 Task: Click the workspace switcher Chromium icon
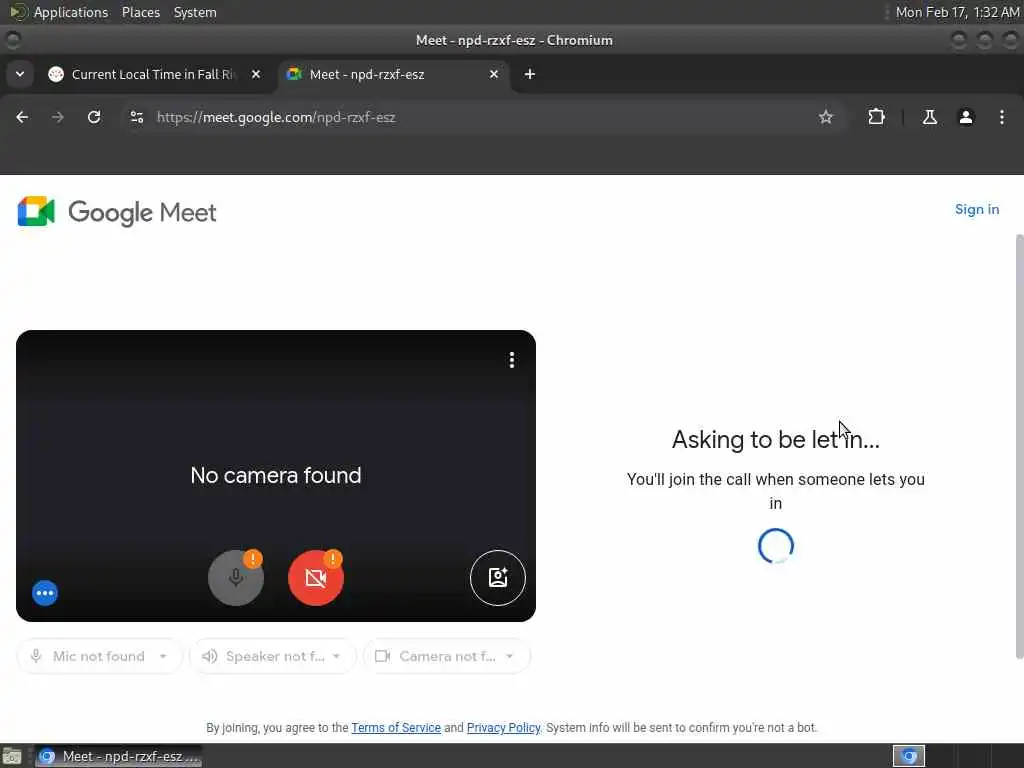pyautogui.click(x=908, y=756)
